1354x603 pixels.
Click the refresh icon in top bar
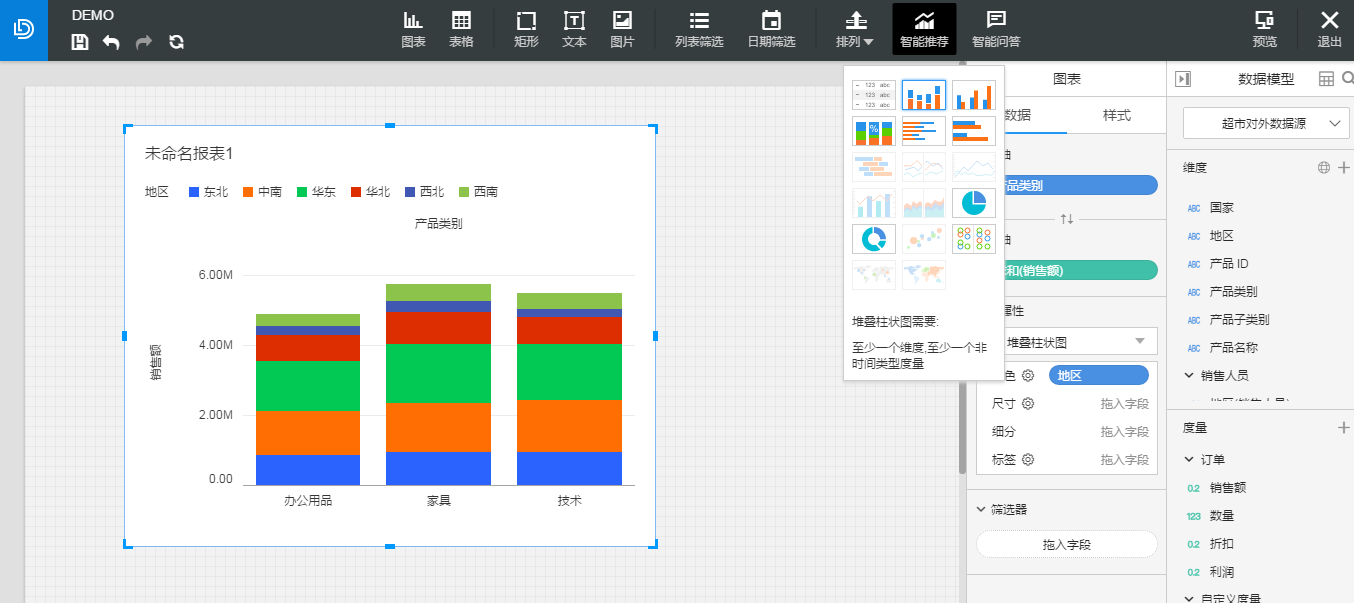point(176,42)
